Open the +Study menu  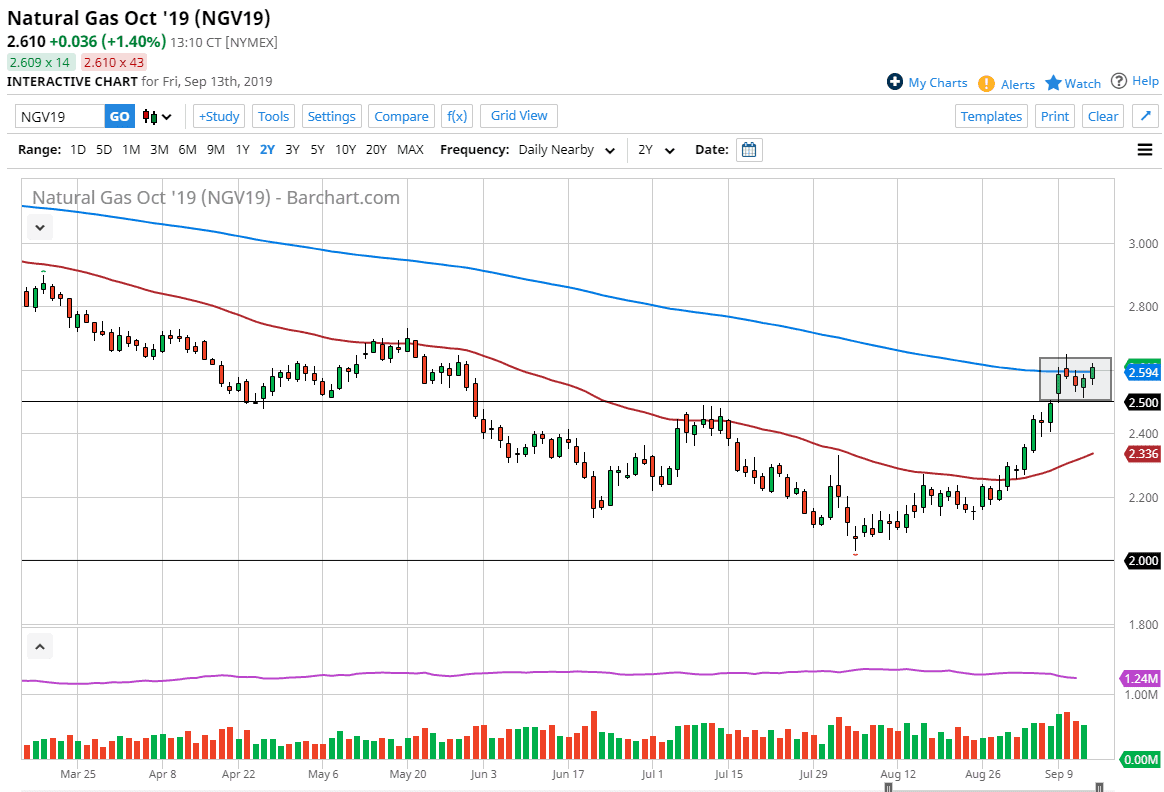click(218, 116)
